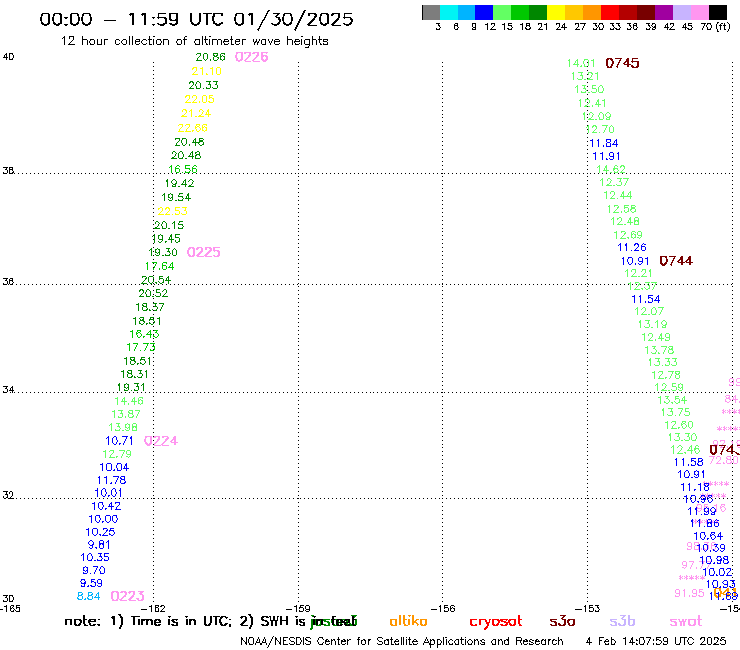Viewport: 740px width, 650px height.
Task: Select the wave height 19.31
Action: 131,388
